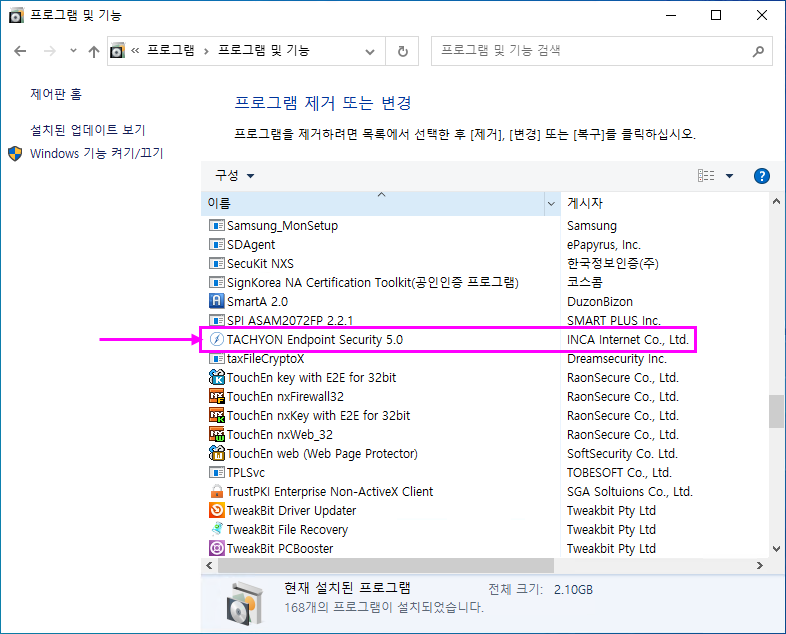Viewport: 786px width, 634px height.
Task: Go up one level arrow
Action: coord(94,51)
